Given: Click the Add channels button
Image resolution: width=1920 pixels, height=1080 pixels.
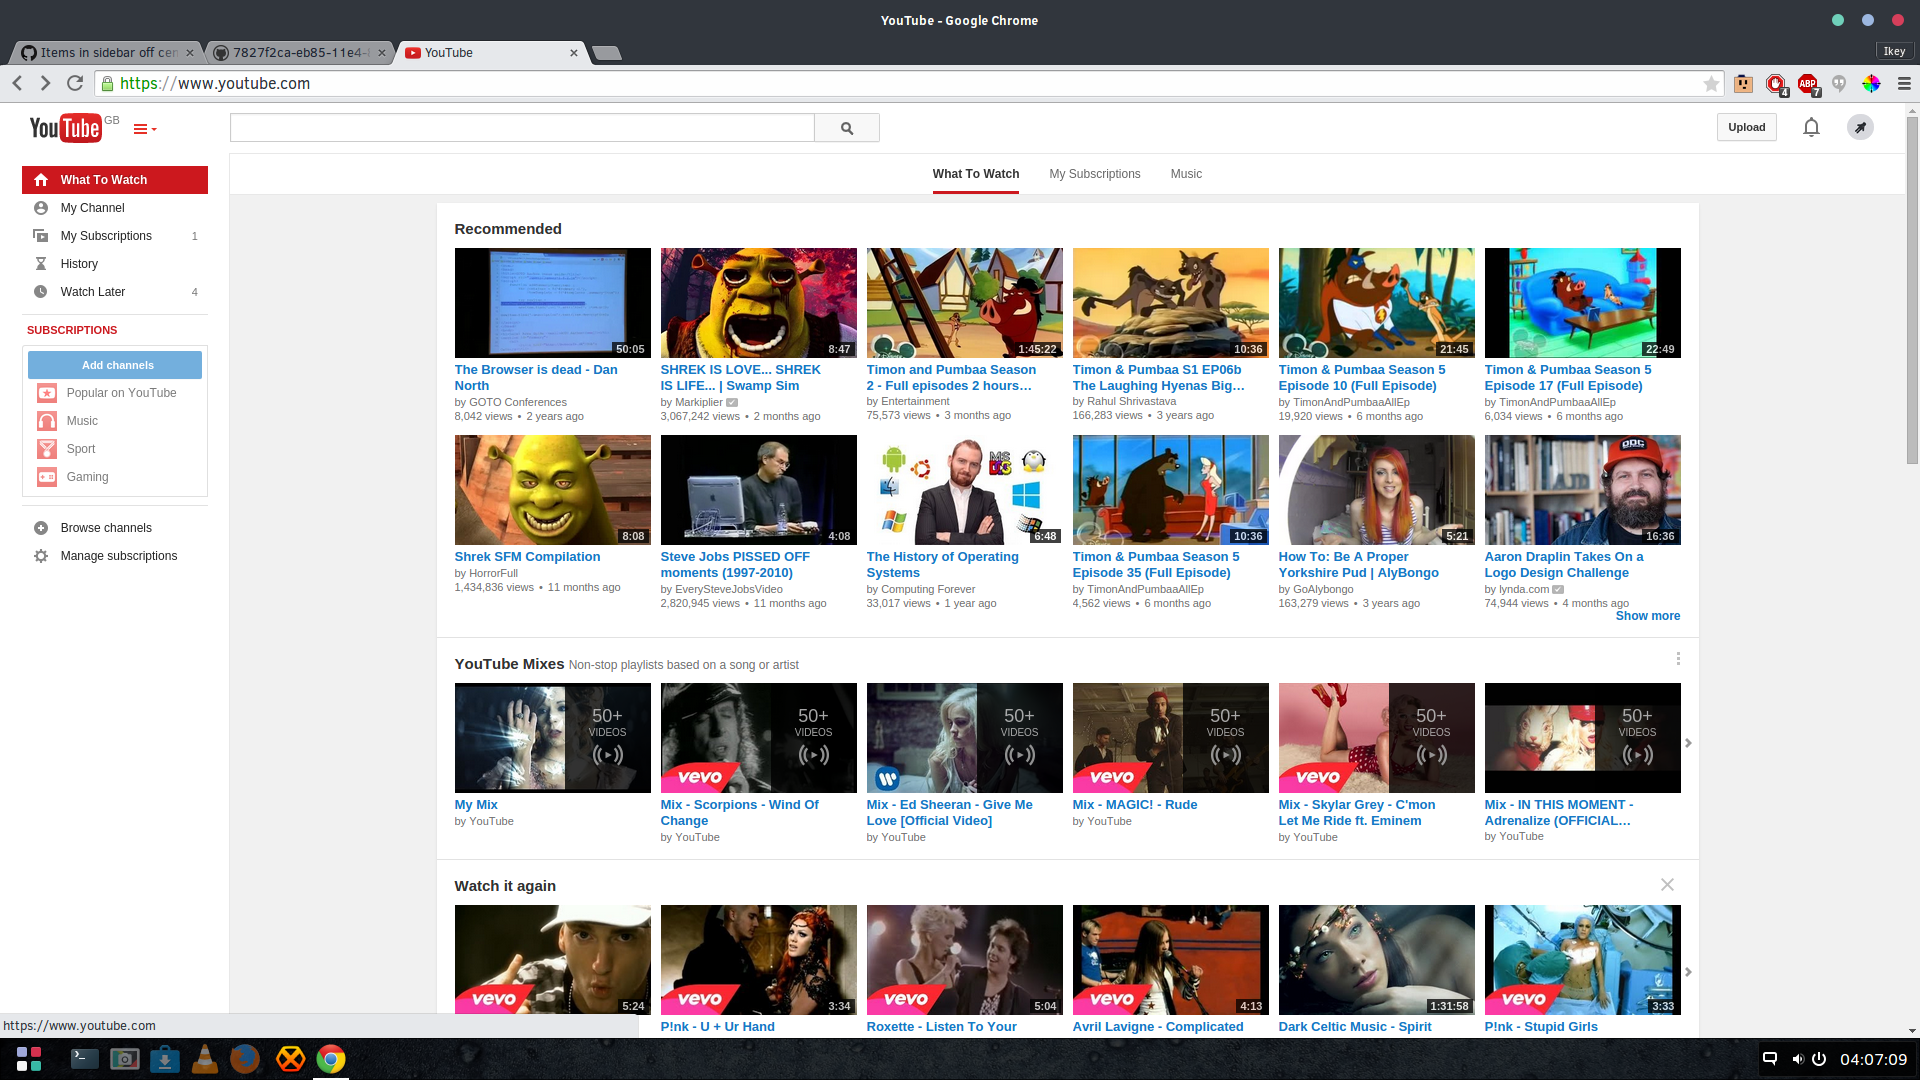Looking at the screenshot, I should click(115, 365).
